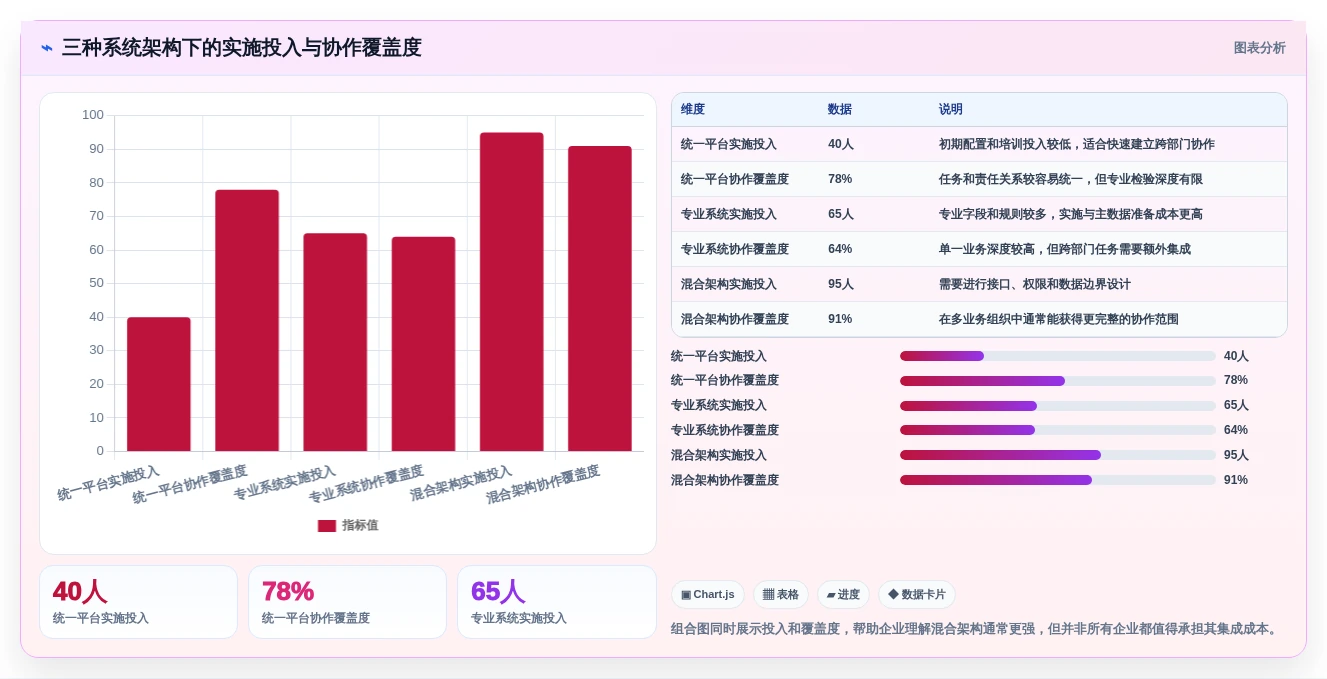This screenshot has height=679, width=1327.
Task: Click the 混合架构实施投入 chart bar
Action: [511, 292]
